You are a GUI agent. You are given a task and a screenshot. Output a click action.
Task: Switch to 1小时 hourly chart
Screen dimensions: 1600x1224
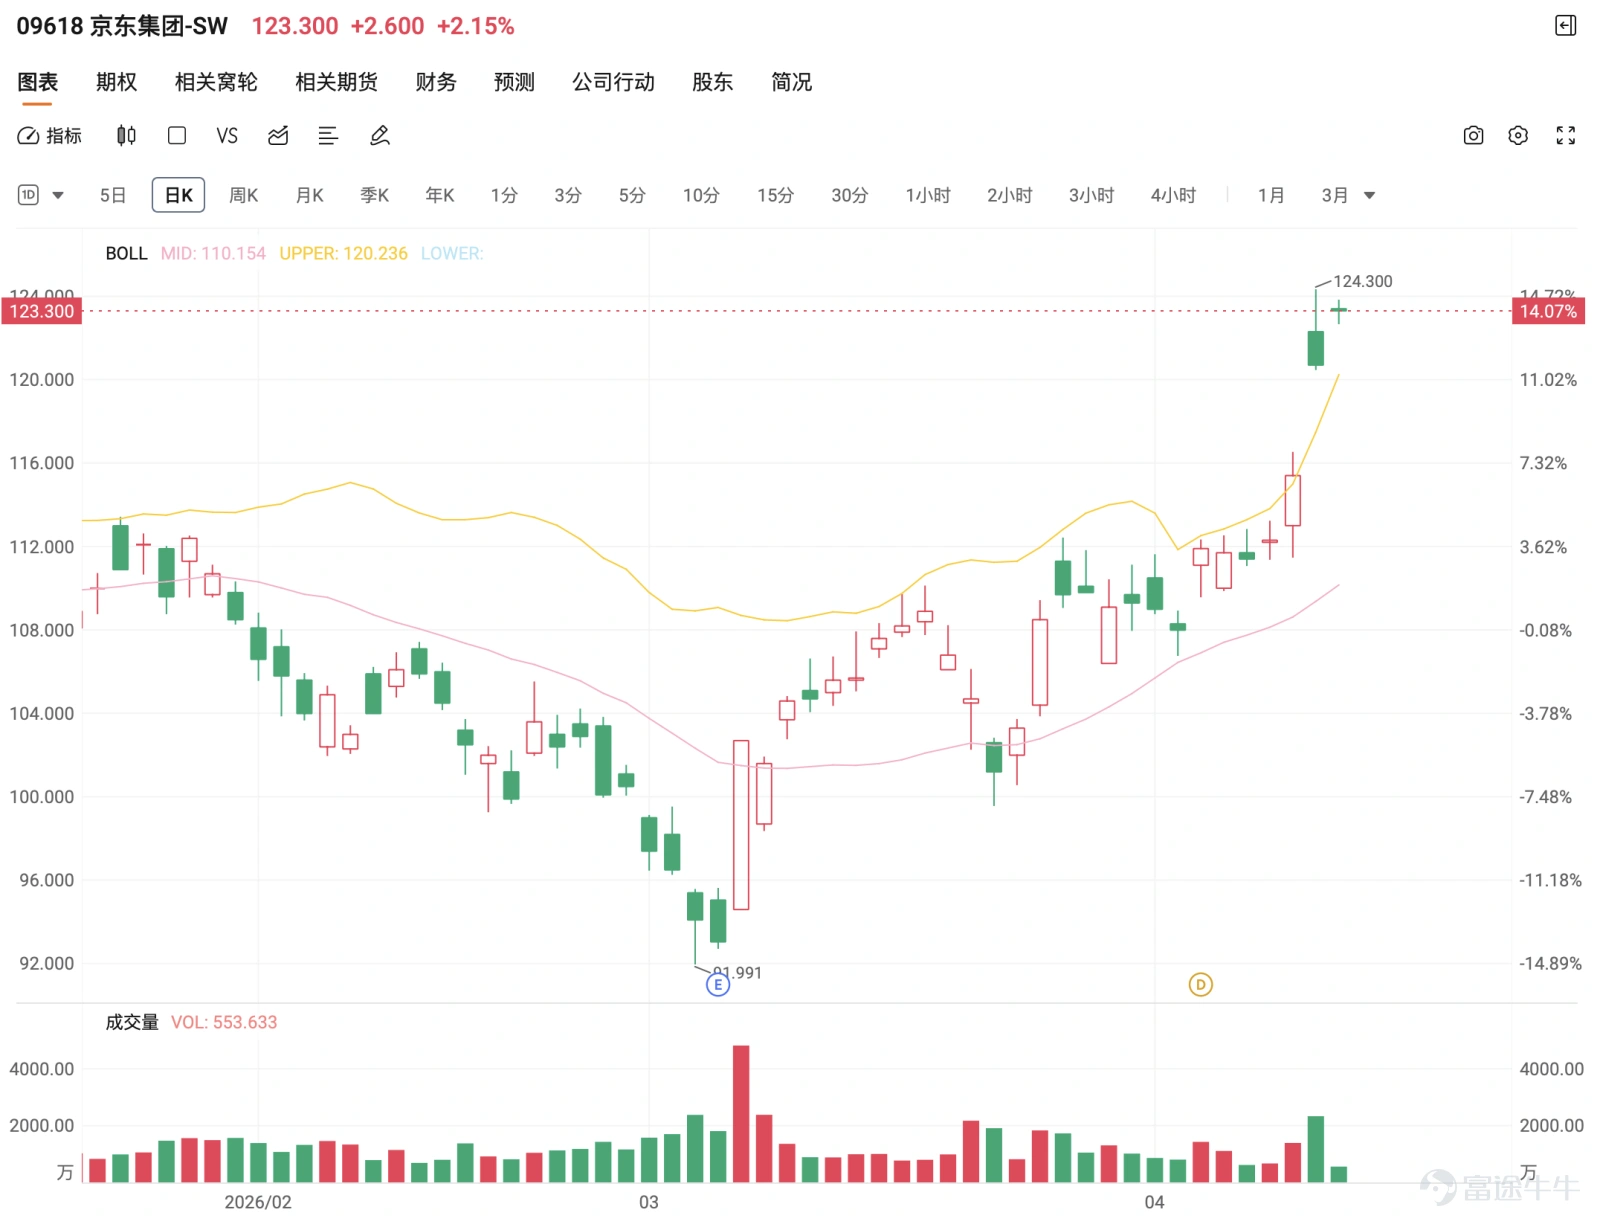928,195
